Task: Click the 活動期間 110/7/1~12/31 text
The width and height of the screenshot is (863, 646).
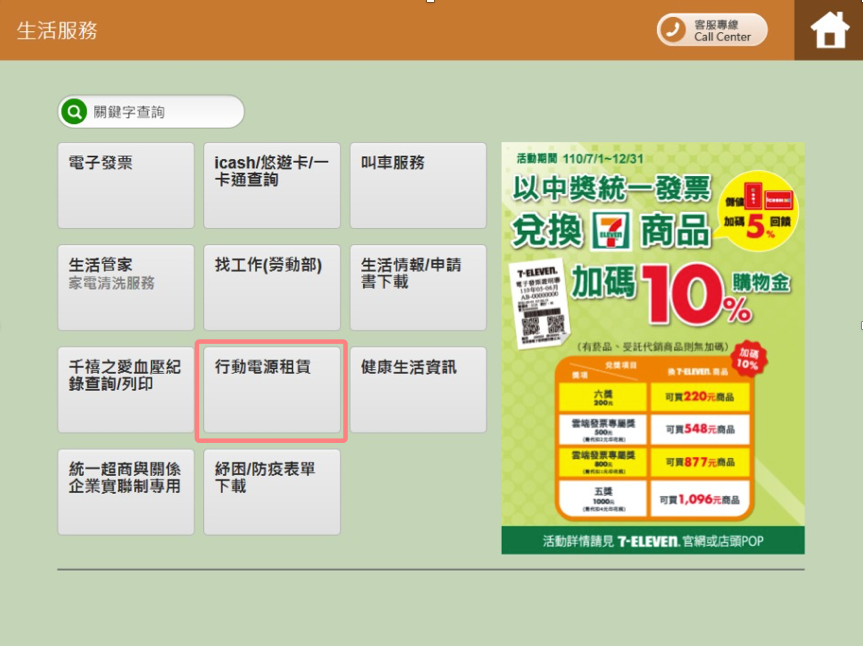Action: point(580,158)
